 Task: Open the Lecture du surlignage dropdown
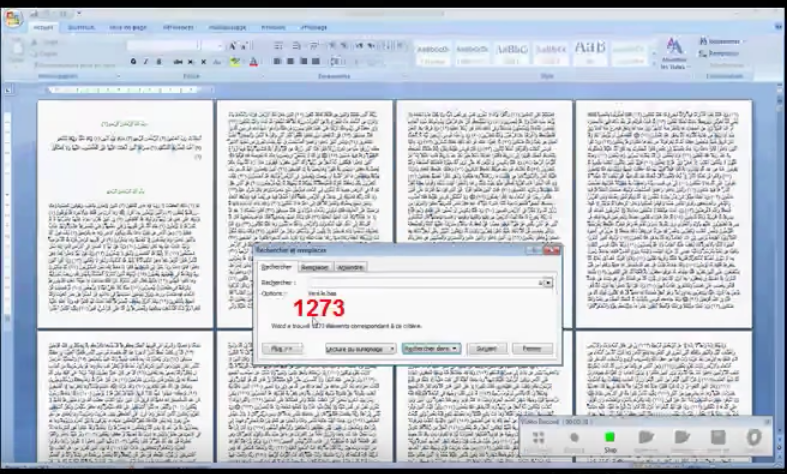(360, 348)
